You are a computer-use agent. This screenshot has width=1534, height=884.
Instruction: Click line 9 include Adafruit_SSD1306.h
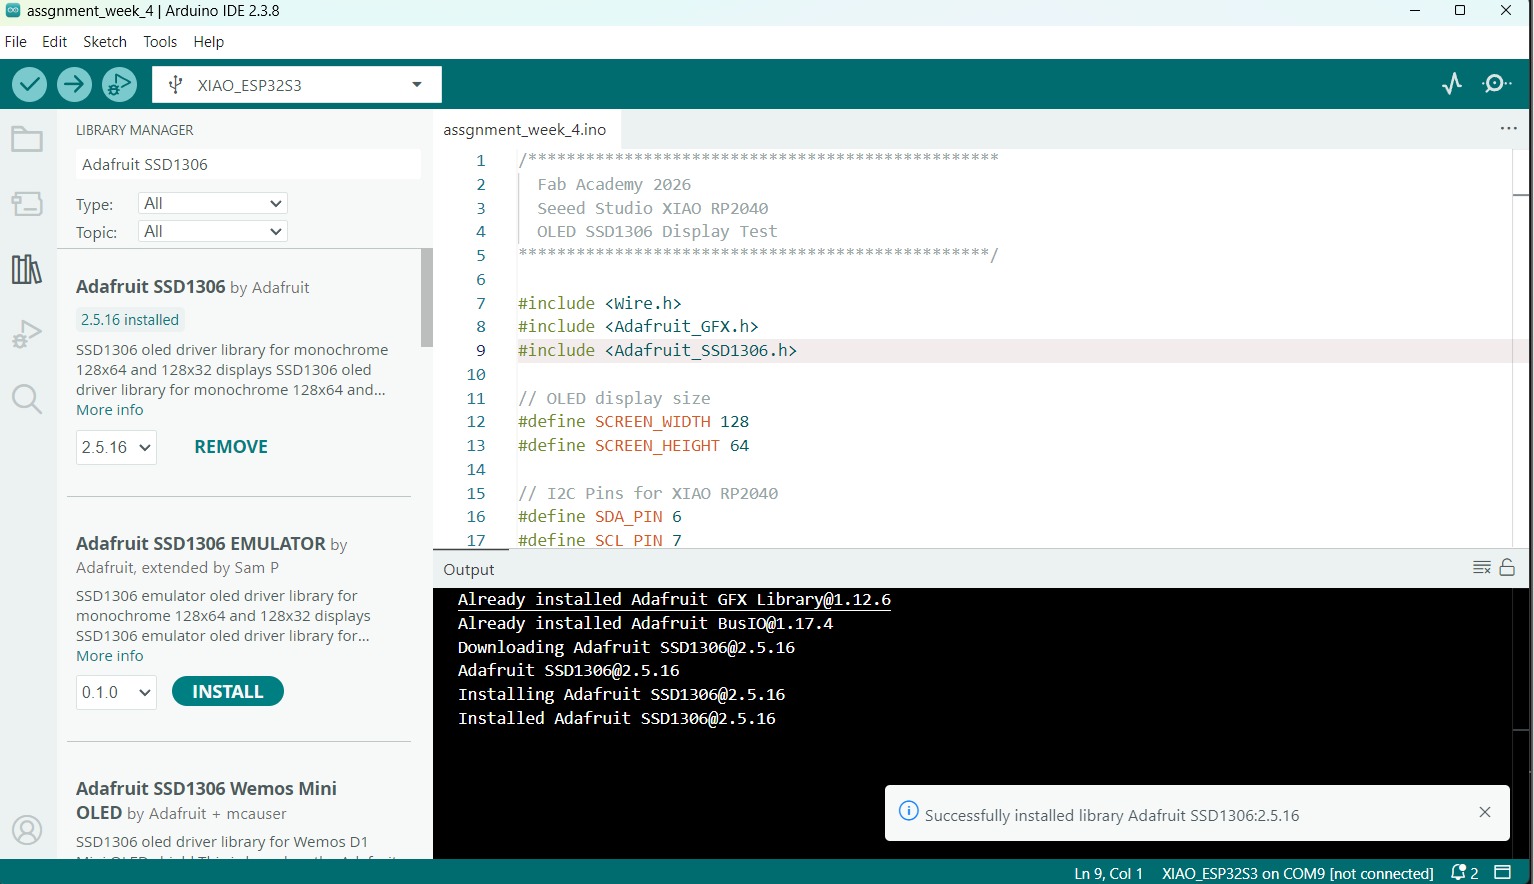point(657,351)
